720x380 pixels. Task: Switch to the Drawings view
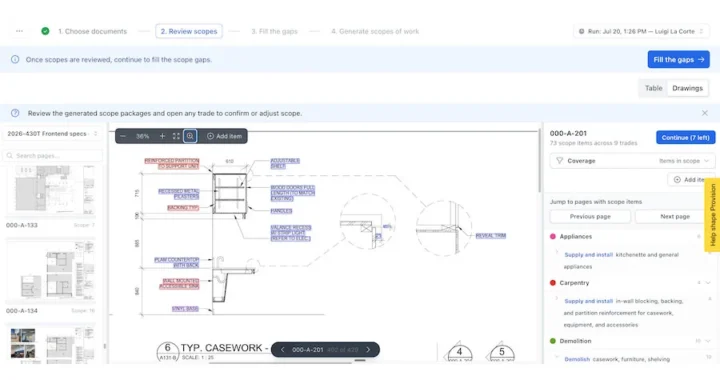(687, 88)
